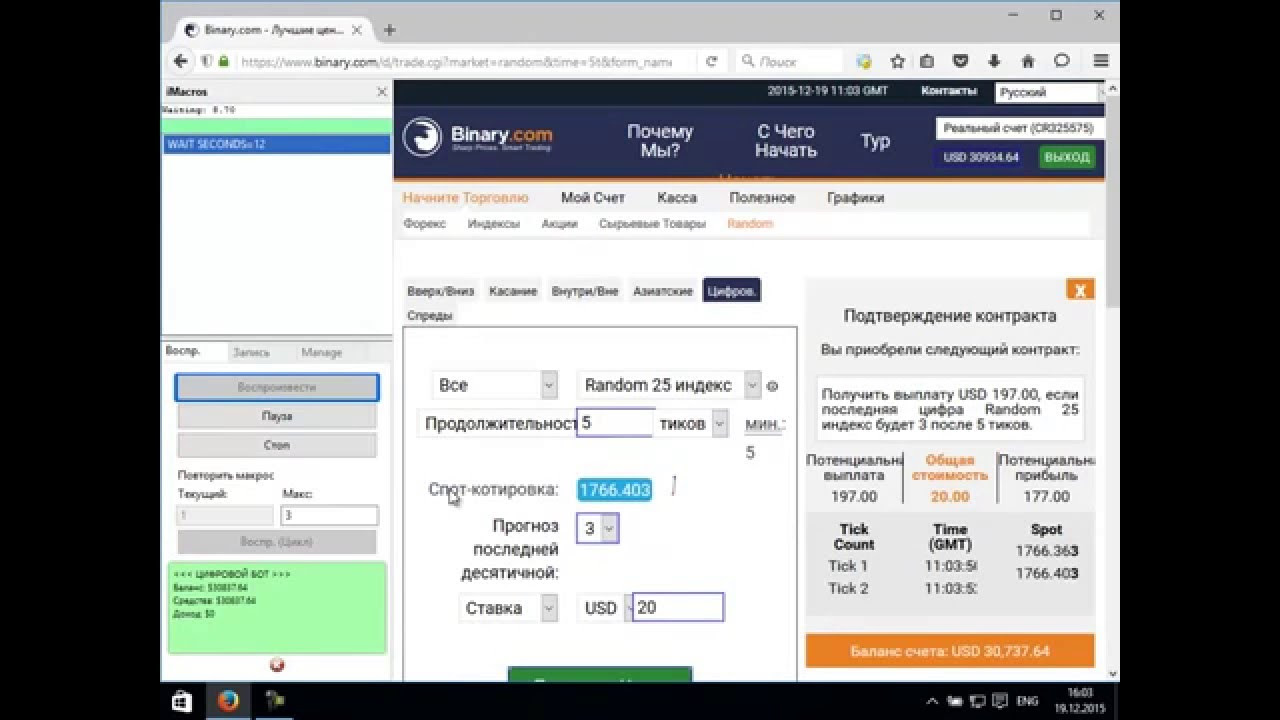1280x720 pixels.
Task: Click the Firefox taskbar icon
Action: [228, 701]
